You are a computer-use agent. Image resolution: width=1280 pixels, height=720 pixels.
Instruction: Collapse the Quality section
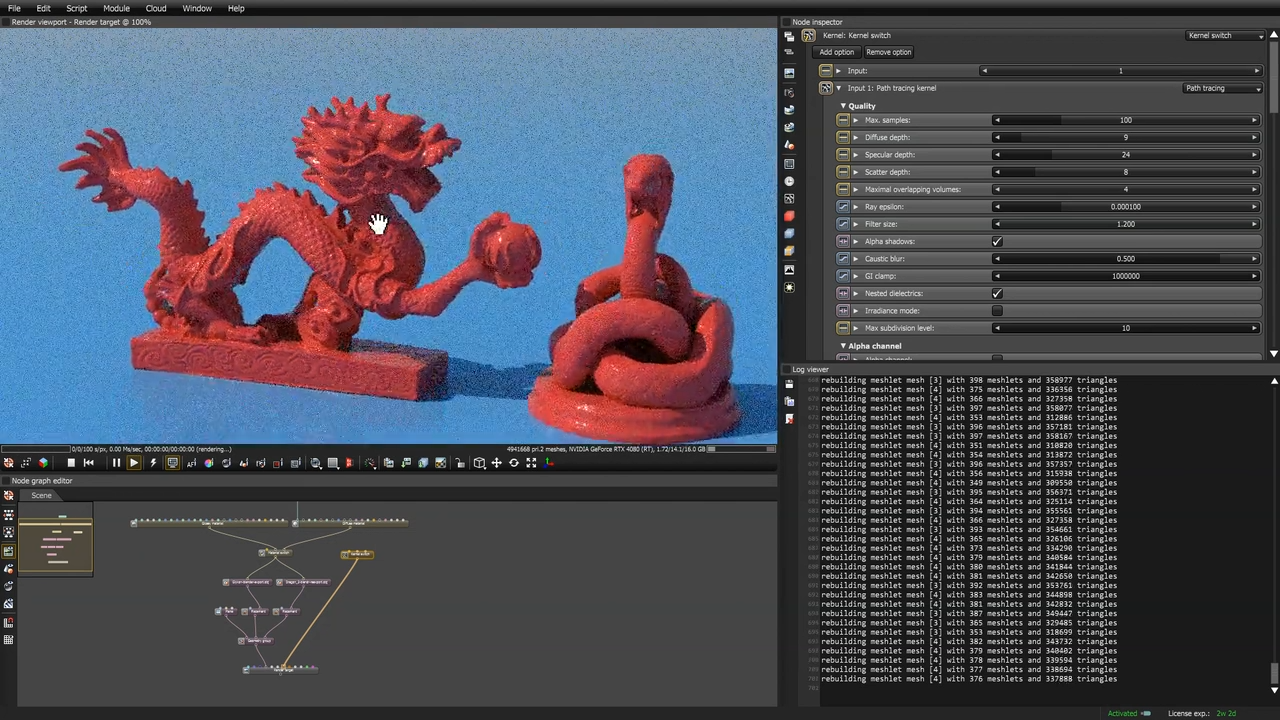point(843,106)
